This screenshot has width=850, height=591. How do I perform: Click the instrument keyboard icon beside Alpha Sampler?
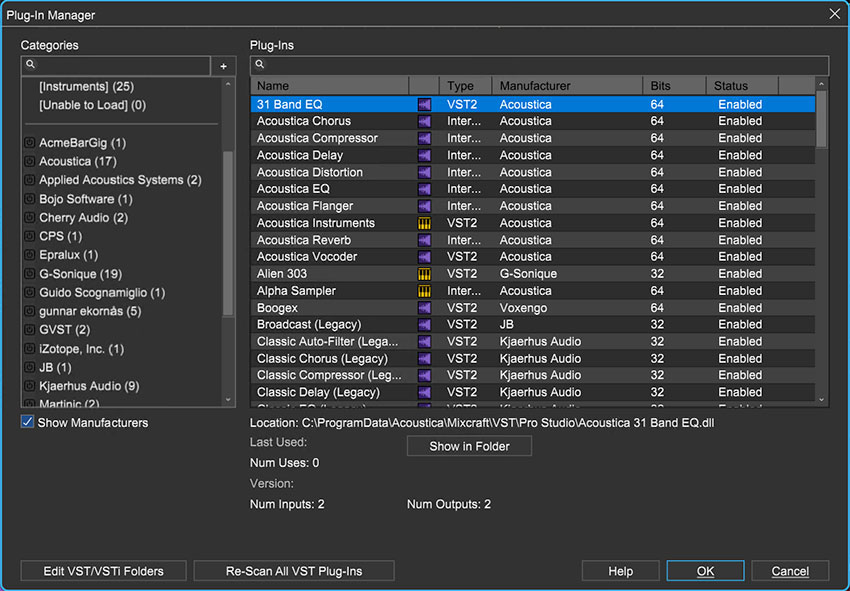coord(424,291)
